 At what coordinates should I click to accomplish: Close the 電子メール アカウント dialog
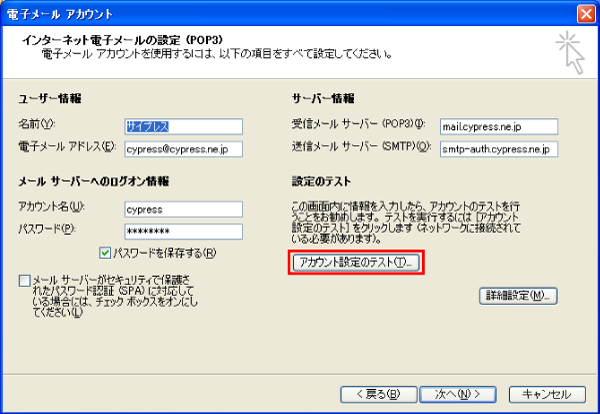pyautogui.click(x=586, y=14)
